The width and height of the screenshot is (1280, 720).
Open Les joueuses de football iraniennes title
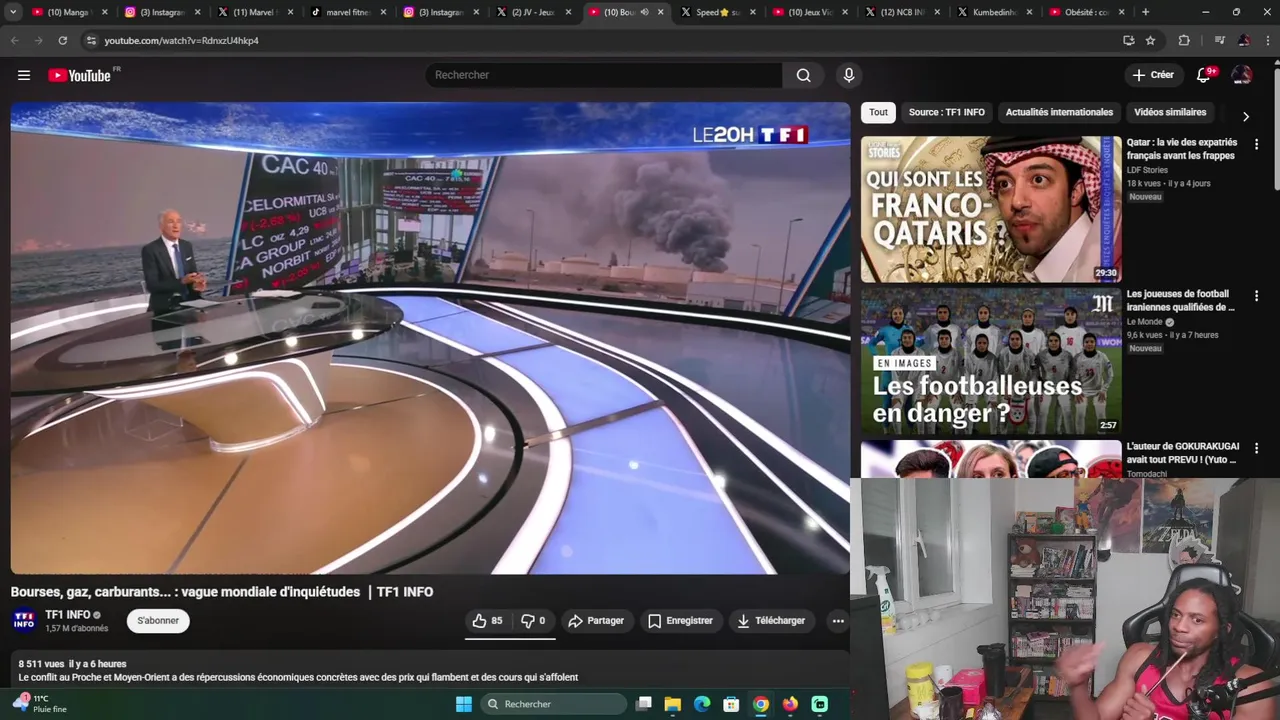point(1181,301)
